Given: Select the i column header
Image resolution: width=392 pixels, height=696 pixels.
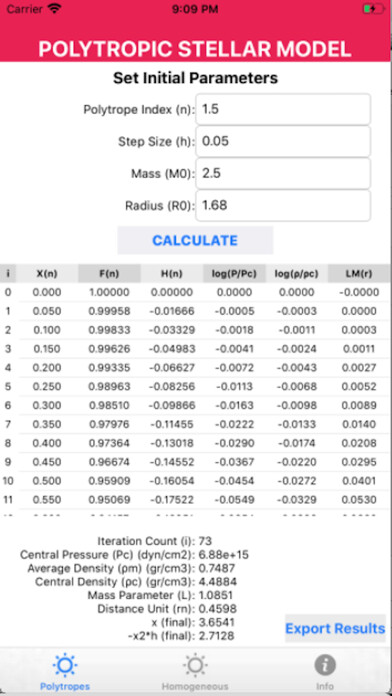Looking at the screenshot, I should coord(8,274).
